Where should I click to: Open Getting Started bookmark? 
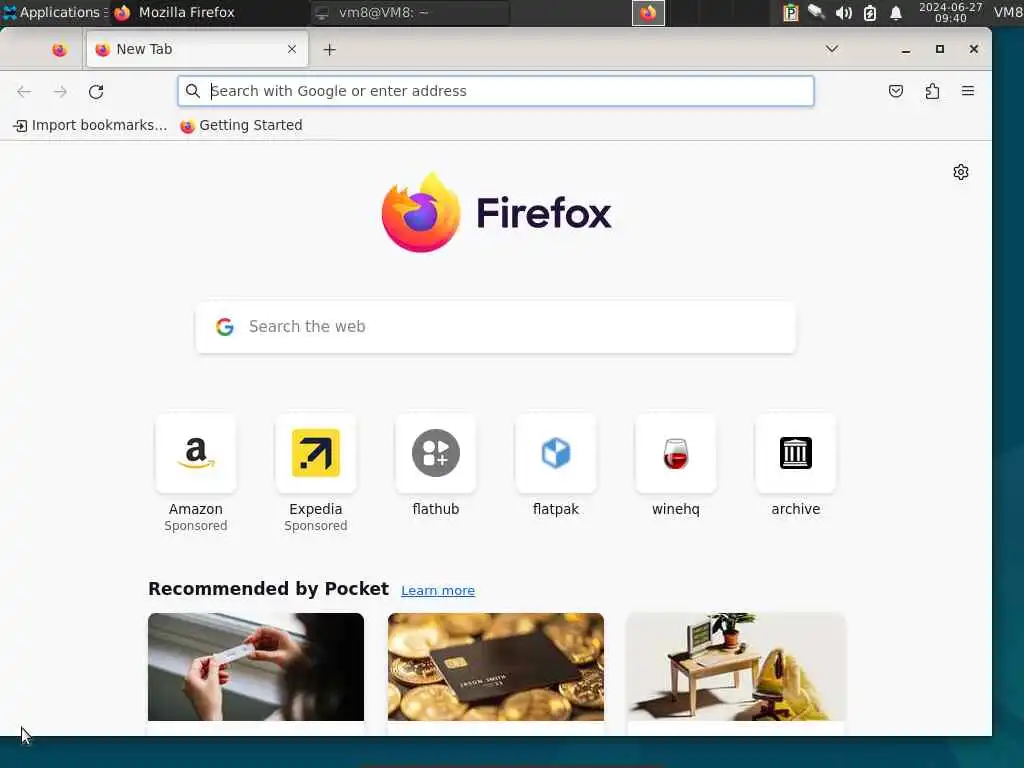241,125
